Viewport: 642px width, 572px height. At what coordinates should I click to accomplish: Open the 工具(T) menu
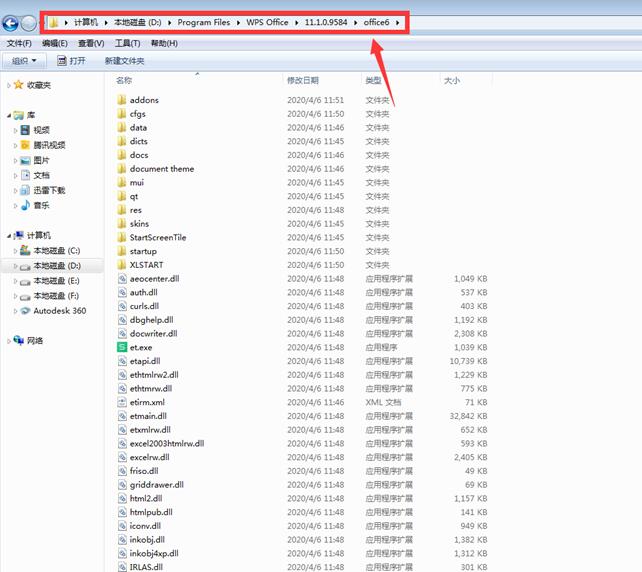pos(127,43)
